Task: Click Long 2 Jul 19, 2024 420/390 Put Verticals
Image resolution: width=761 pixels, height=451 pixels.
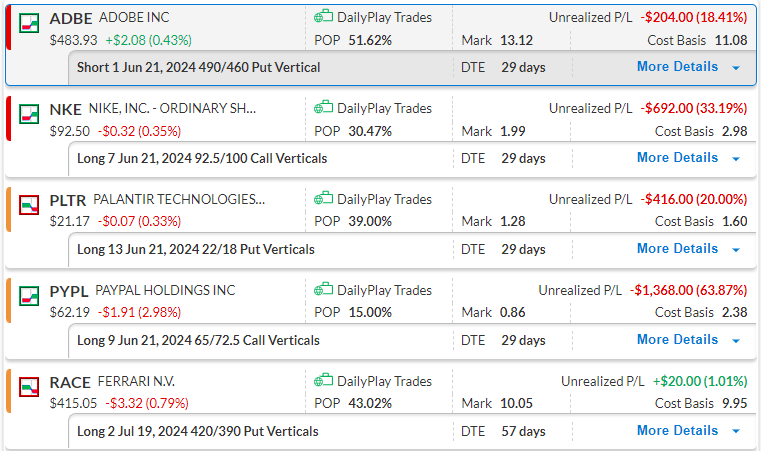Action: pos(198,432)
